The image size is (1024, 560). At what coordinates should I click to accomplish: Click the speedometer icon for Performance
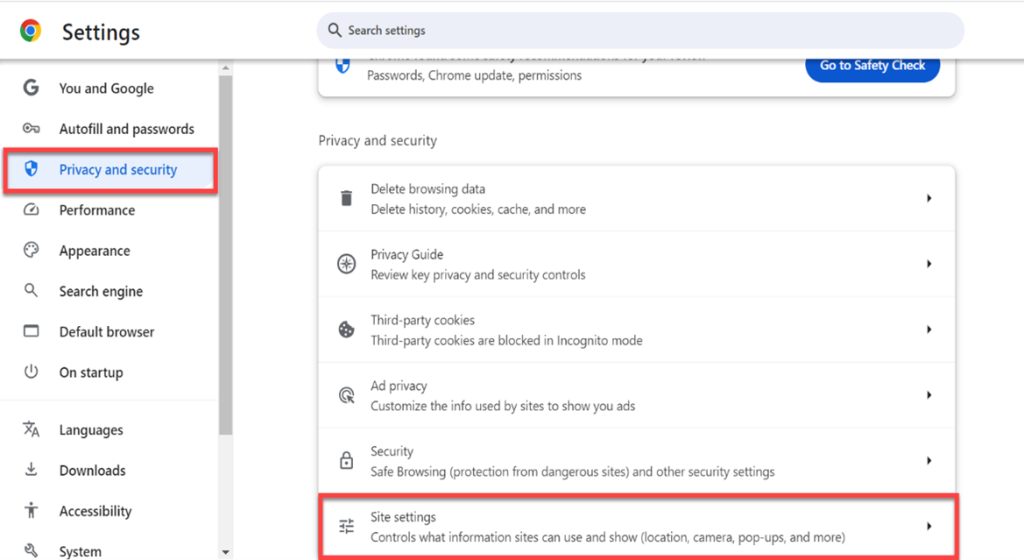tap(31, 210)
